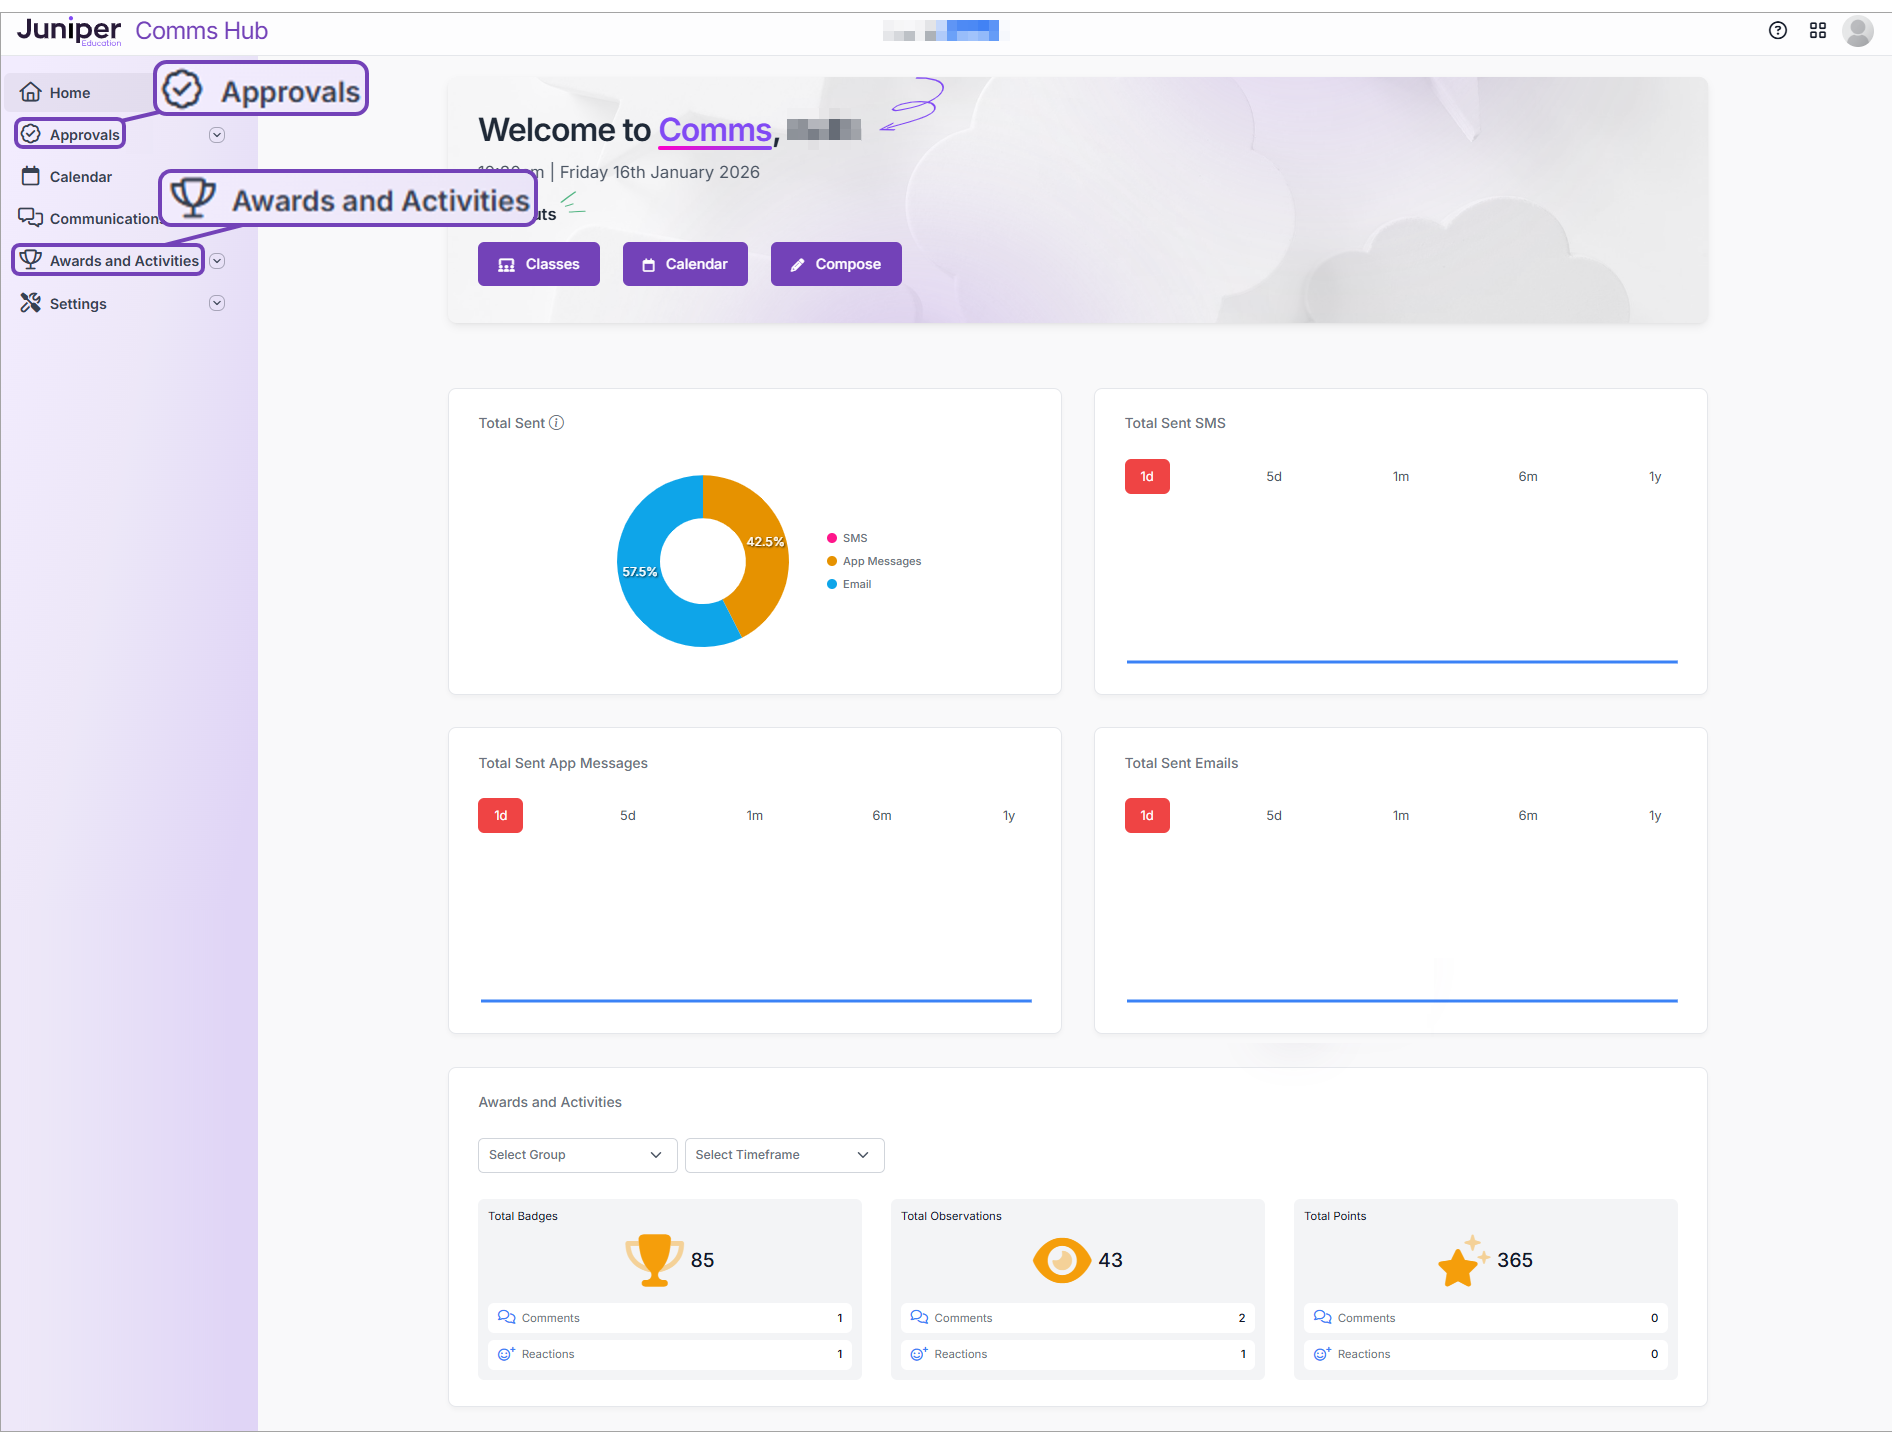Open the Select Timeframe dropdown
This screenshot has width=1892, height=1432.
[x=784, y=1155]
